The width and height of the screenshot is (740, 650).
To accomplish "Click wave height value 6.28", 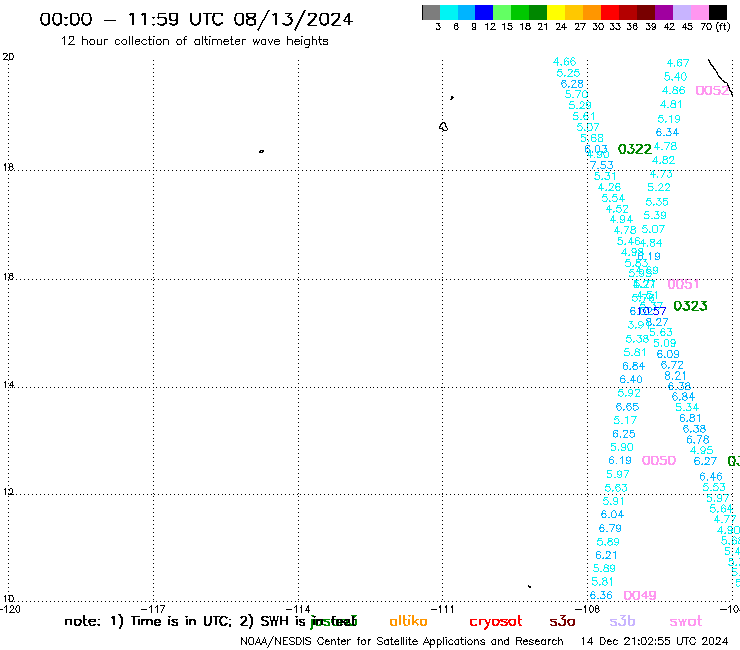I will point(572,84).
